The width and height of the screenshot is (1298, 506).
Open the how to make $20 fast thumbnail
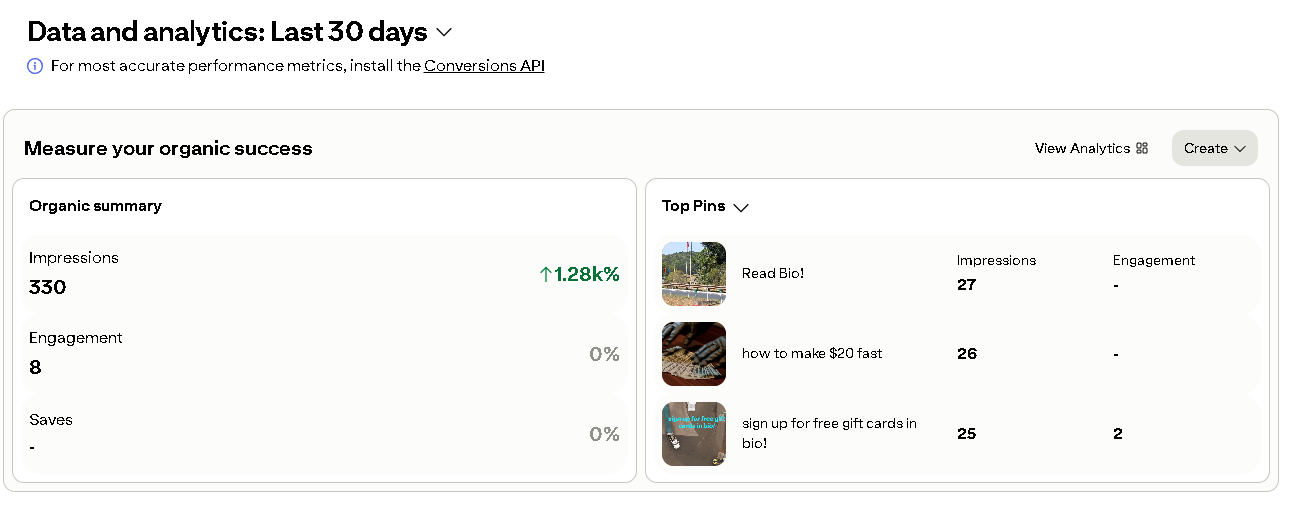(x=694, y=354)
